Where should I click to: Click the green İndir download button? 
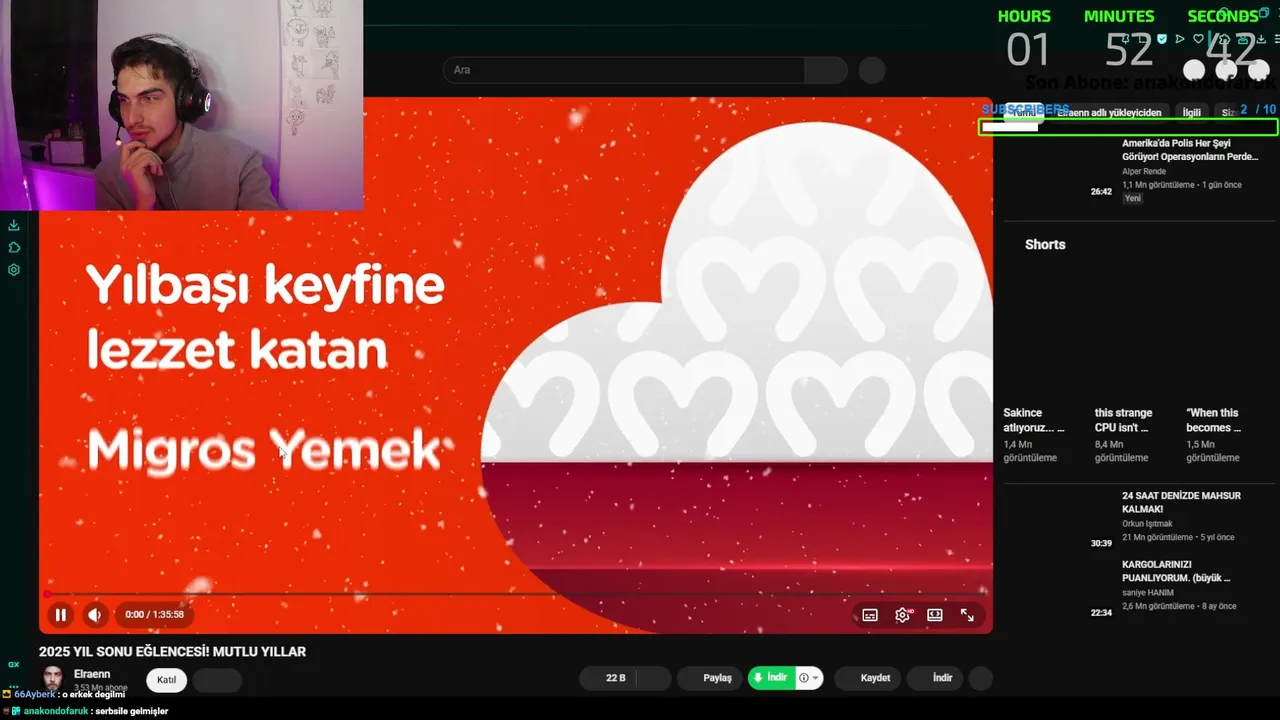pyautogui.click(x=771, y=678)
